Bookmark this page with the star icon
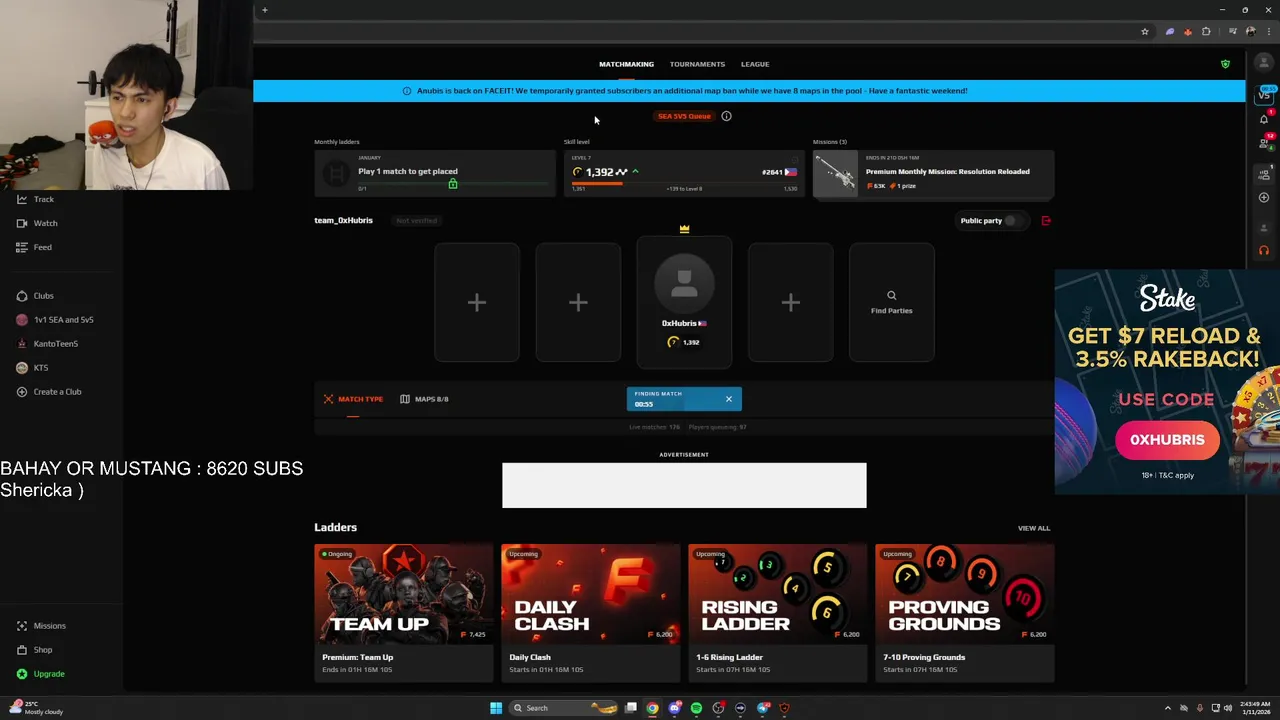1280x720 pixels. pos(1145,32)
